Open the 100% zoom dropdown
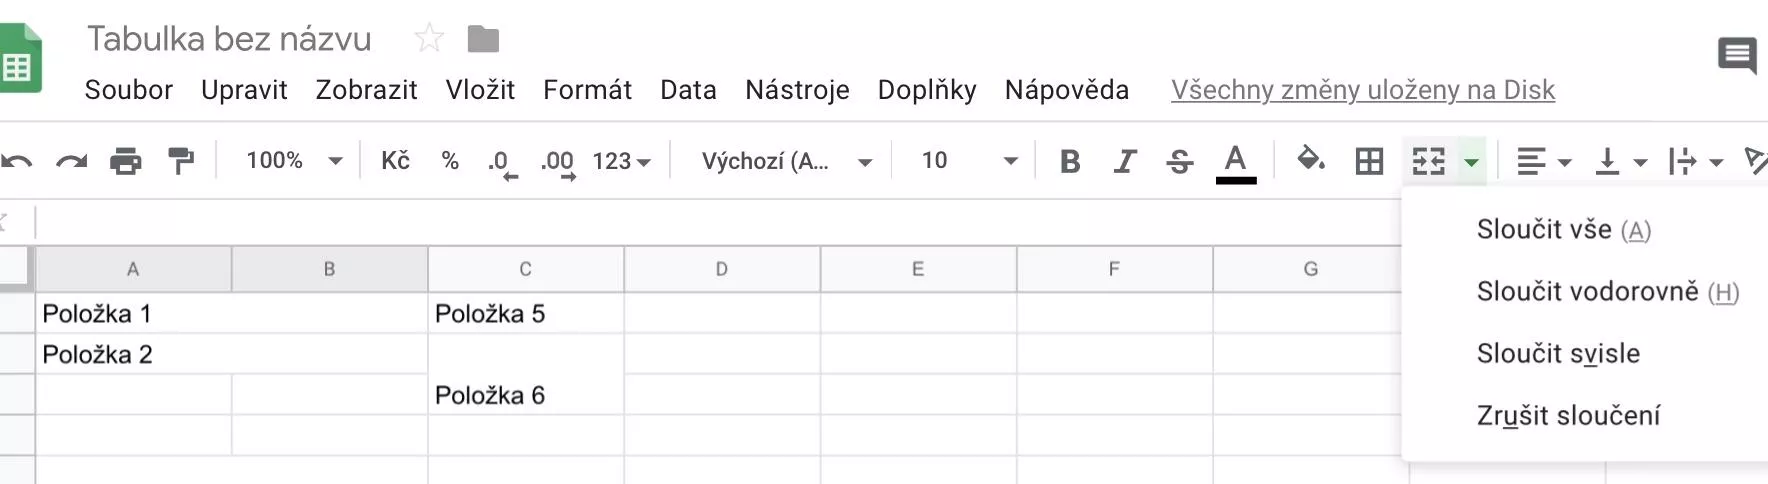This screenshot has width=1768, height=484. [294, 161]
